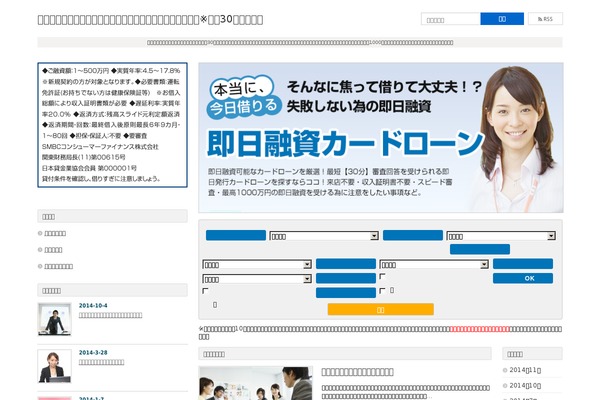This screenshot has height=400, width=600.
Task: Open the 2014-3-28 post thumbnail
Action: 54,366
